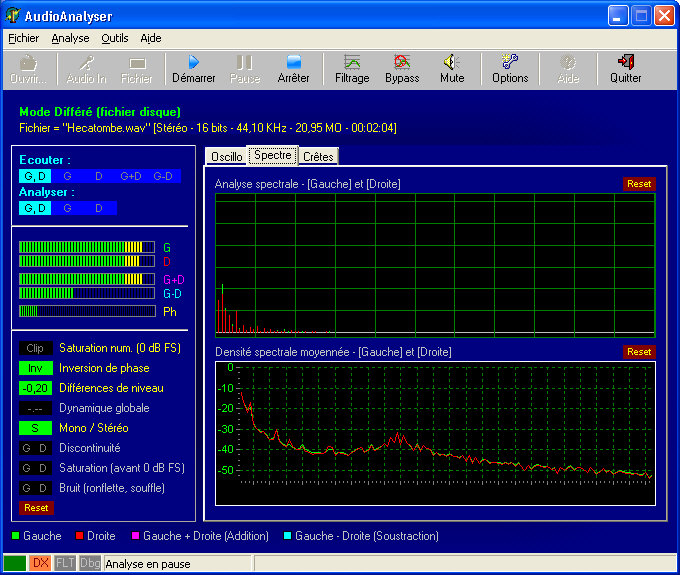Select G-D listening mode under Ecouter
The image size is (680, 575).
pos(163,176)
